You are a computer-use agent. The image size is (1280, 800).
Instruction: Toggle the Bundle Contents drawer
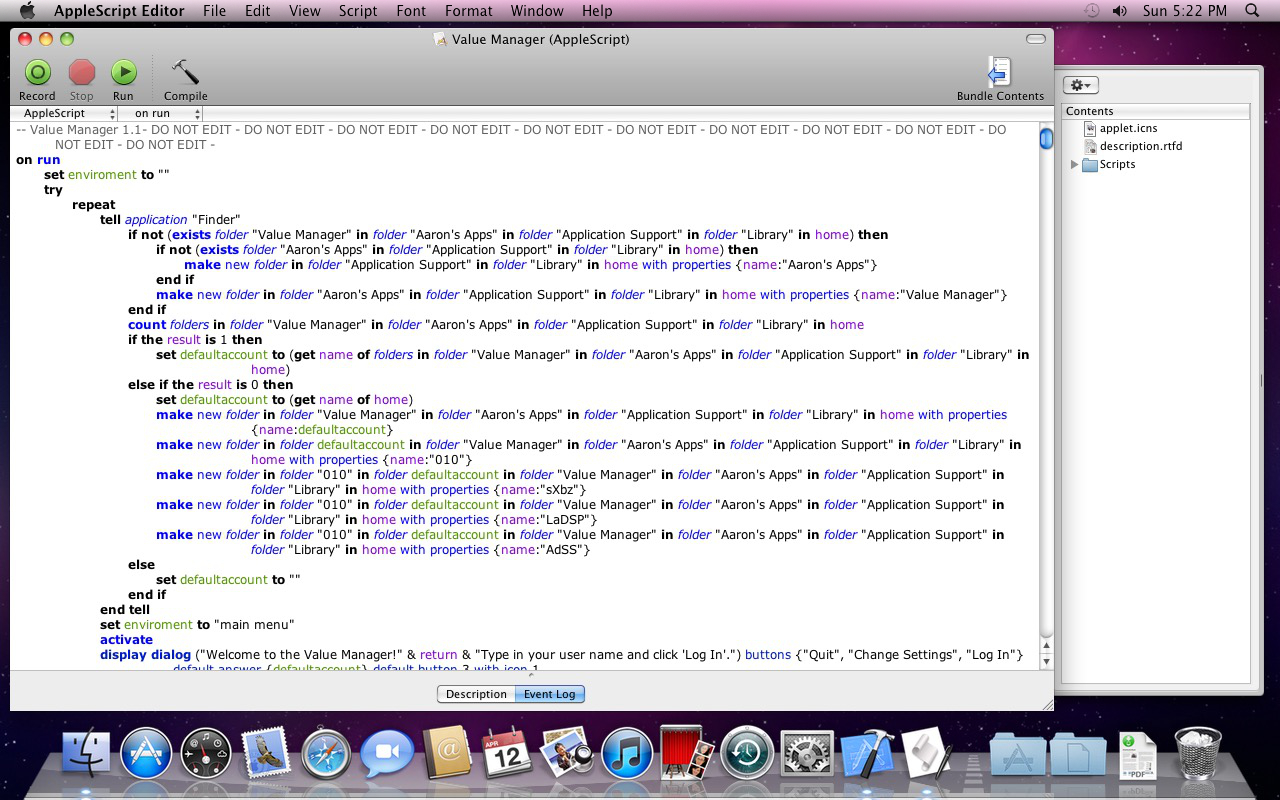[x=999, y=74]
